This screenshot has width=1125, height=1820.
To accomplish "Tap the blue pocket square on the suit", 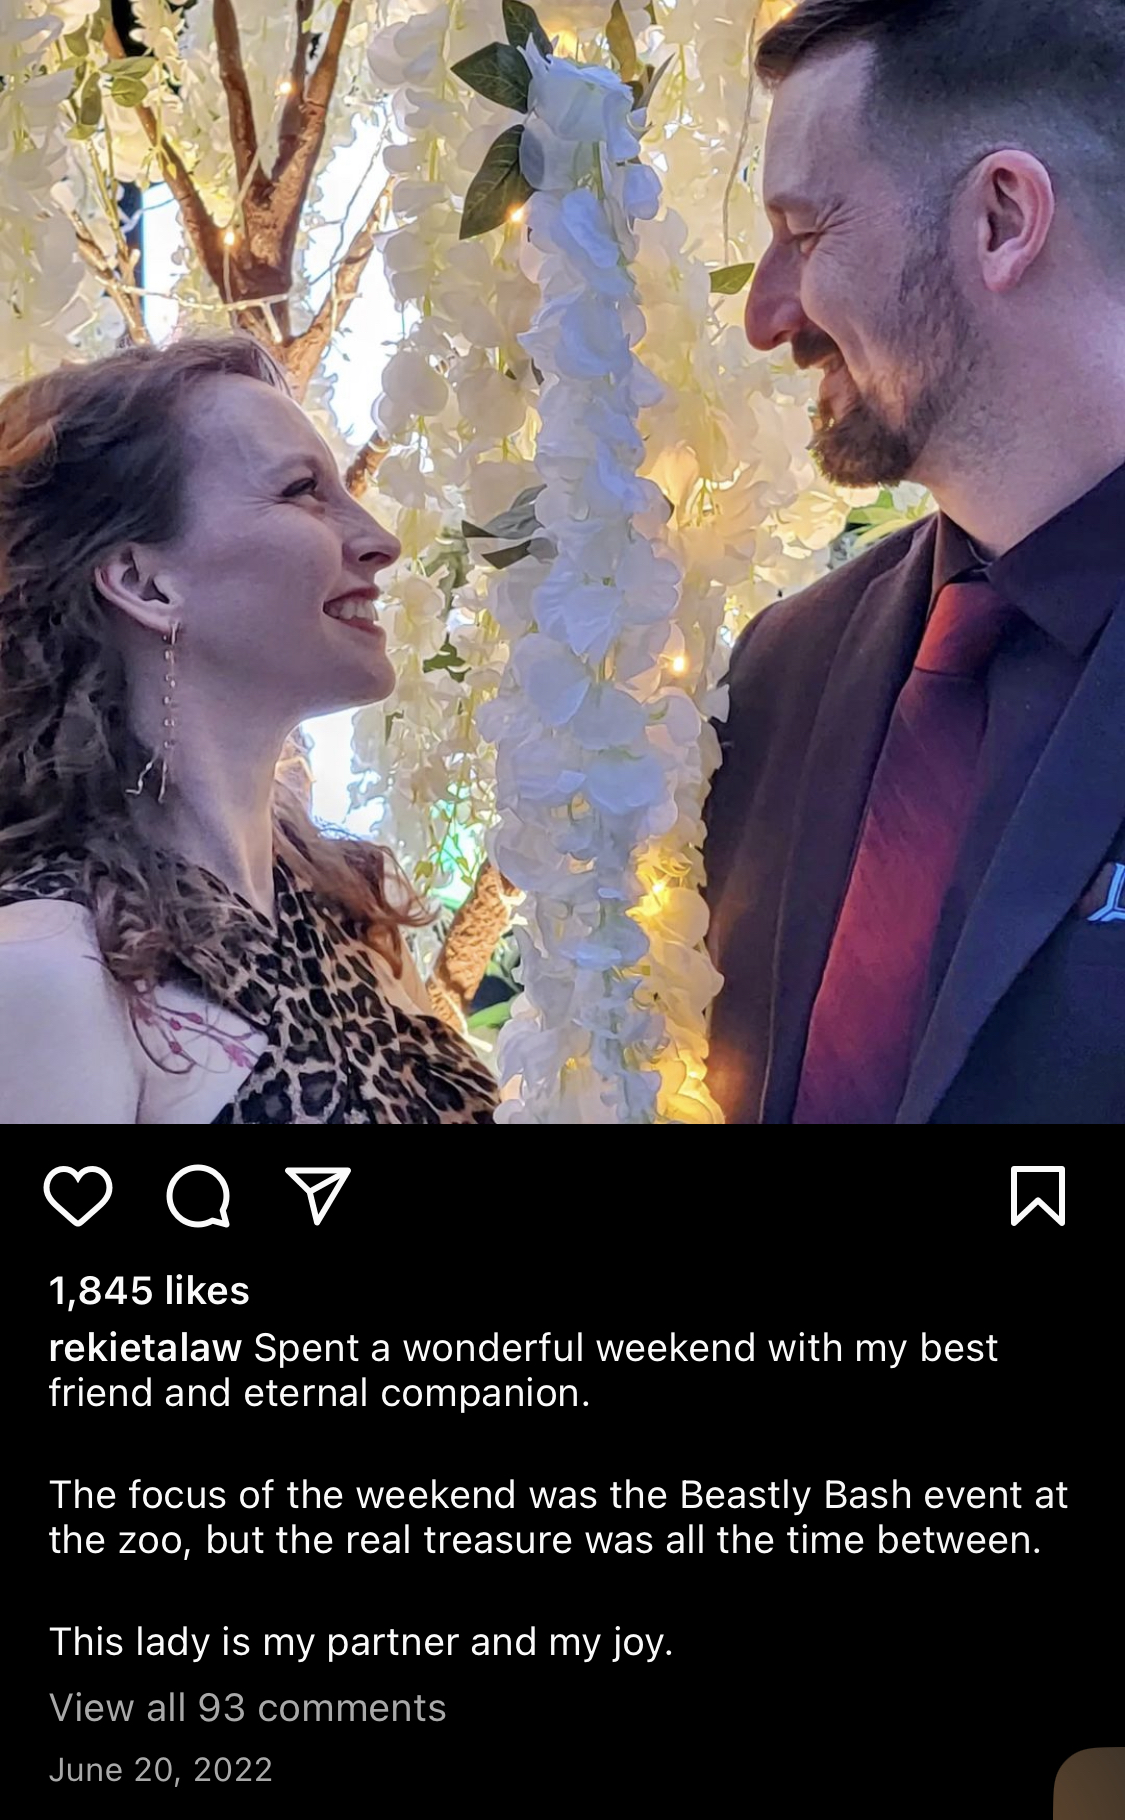I will tap(1107, 893).
